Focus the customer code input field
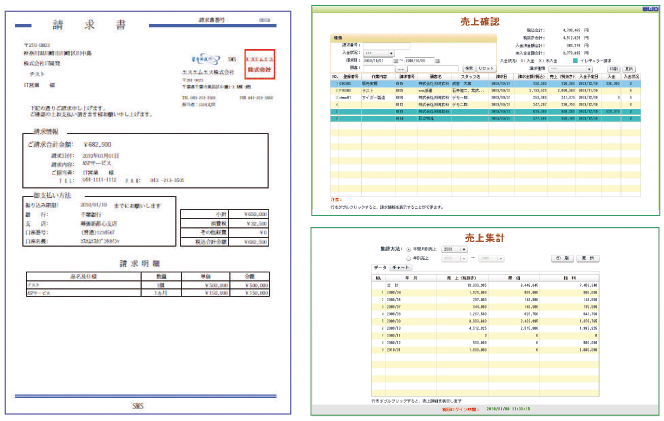Screen dimensions: 664x421 click(x=379, y=69)
